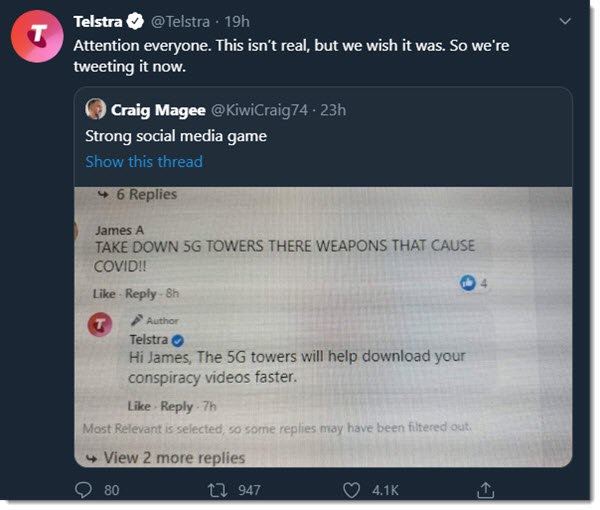Expand View 2 more replies
Screen dimensions: 600x510
(x=174, y=457)
